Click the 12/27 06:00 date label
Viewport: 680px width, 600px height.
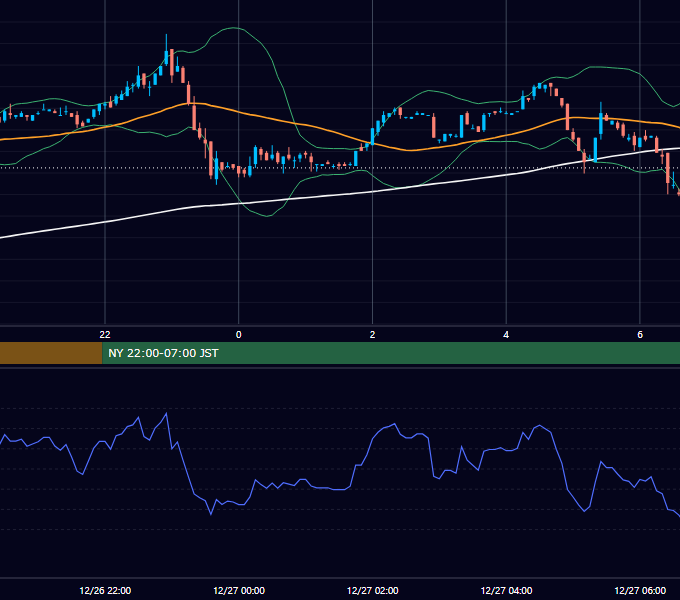pyautogui.click(x=640, y=590)
